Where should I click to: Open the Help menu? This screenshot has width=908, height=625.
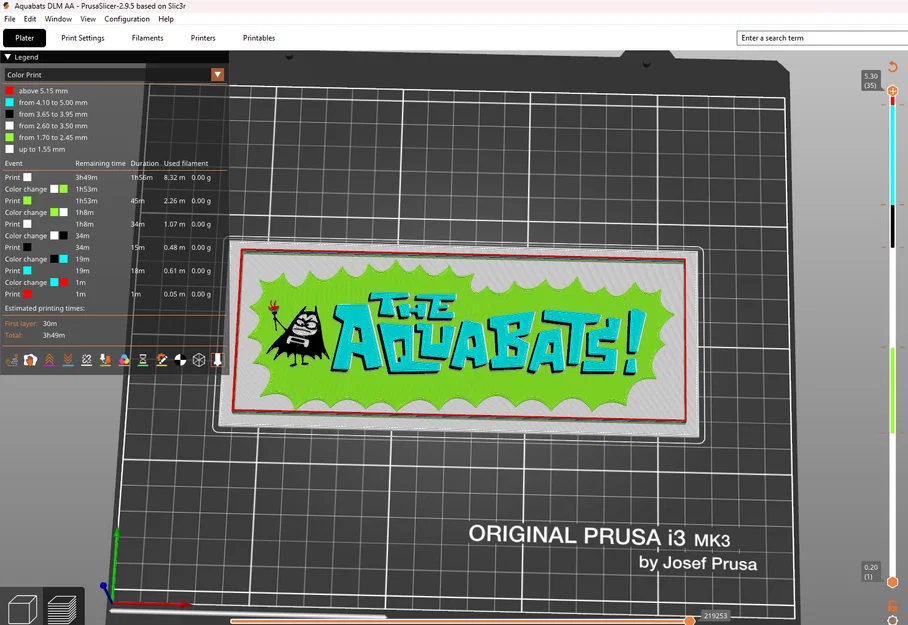click(x=166, y=19)
